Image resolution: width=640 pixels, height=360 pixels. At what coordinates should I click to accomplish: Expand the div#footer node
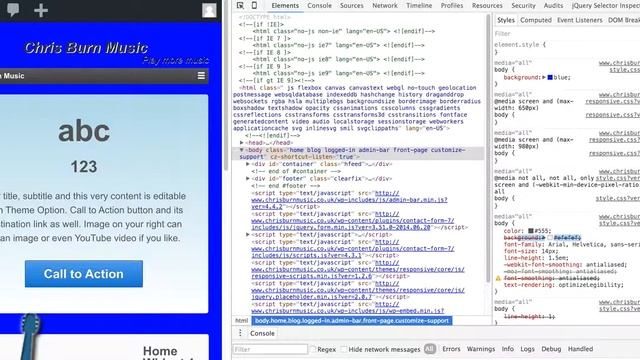(x=248, y=178)
